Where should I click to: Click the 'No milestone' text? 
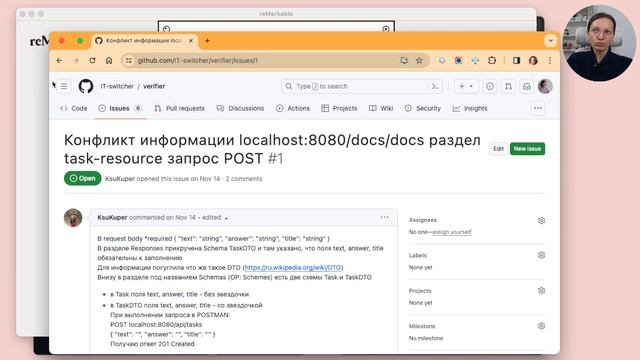pos(426,338)
